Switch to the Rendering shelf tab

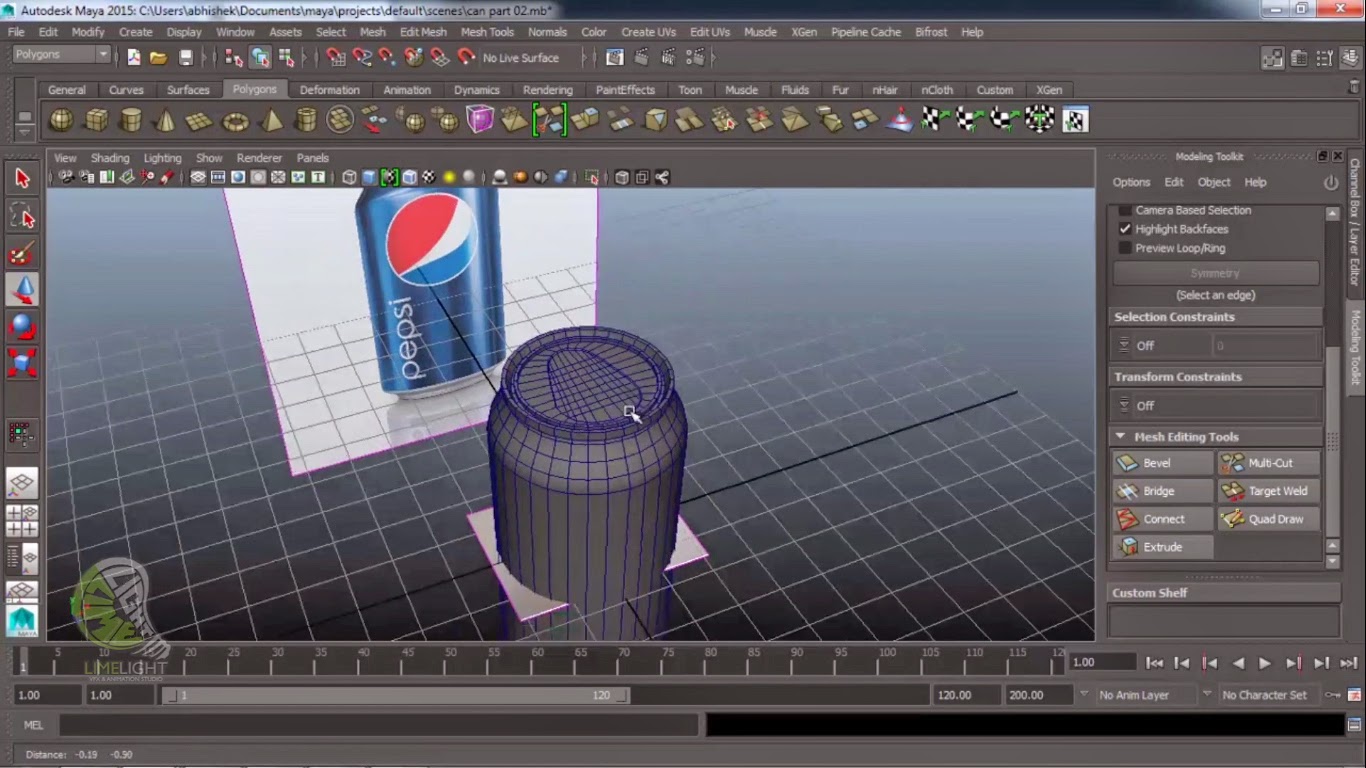(547, 90)
